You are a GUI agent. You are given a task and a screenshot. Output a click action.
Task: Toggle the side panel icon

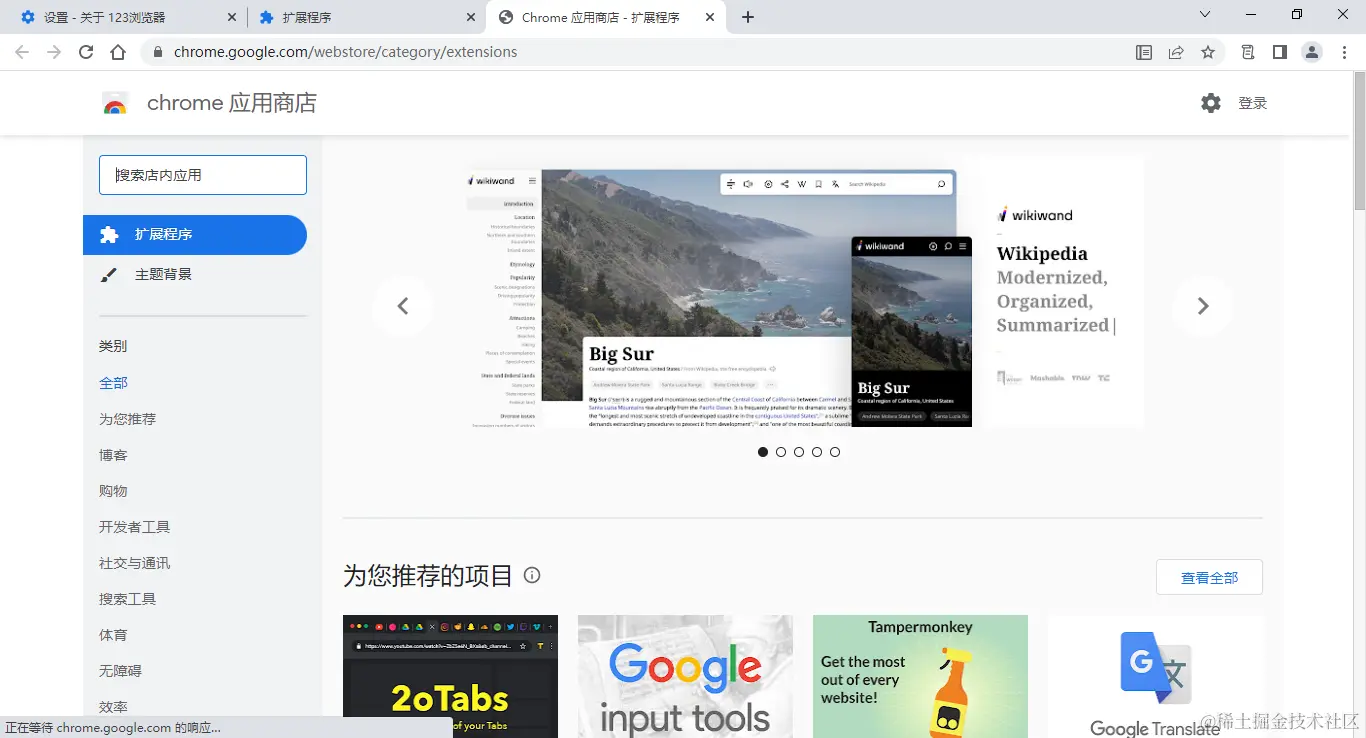point(1280,52)
